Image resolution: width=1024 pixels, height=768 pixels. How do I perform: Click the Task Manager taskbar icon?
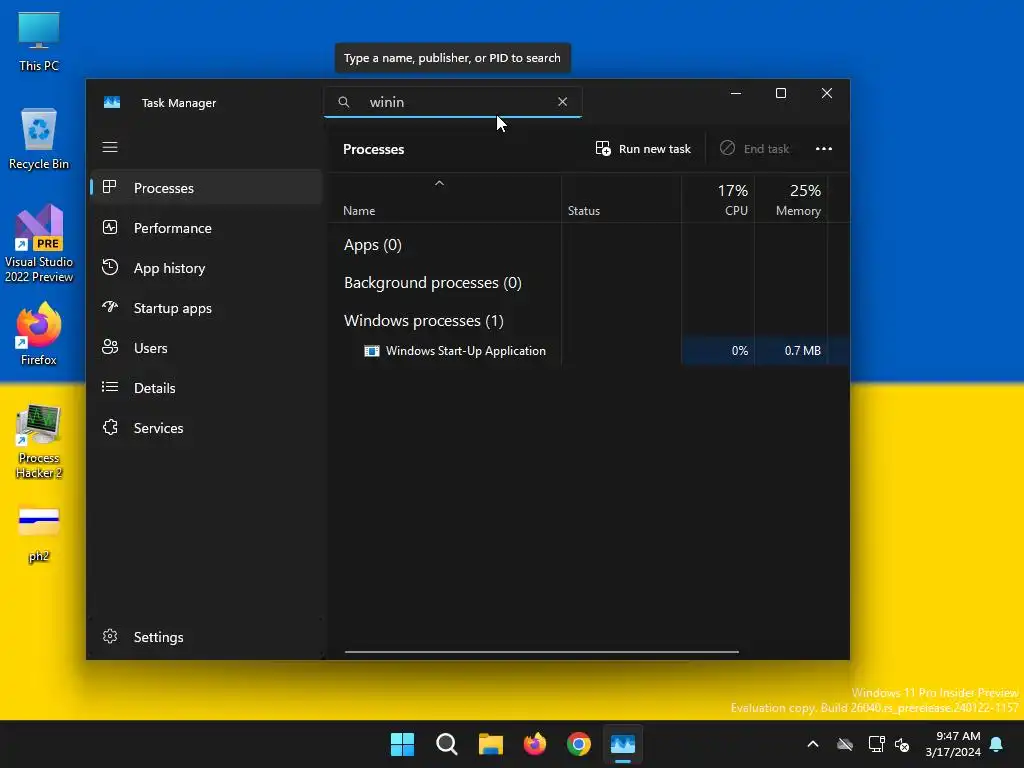[623, 744]
